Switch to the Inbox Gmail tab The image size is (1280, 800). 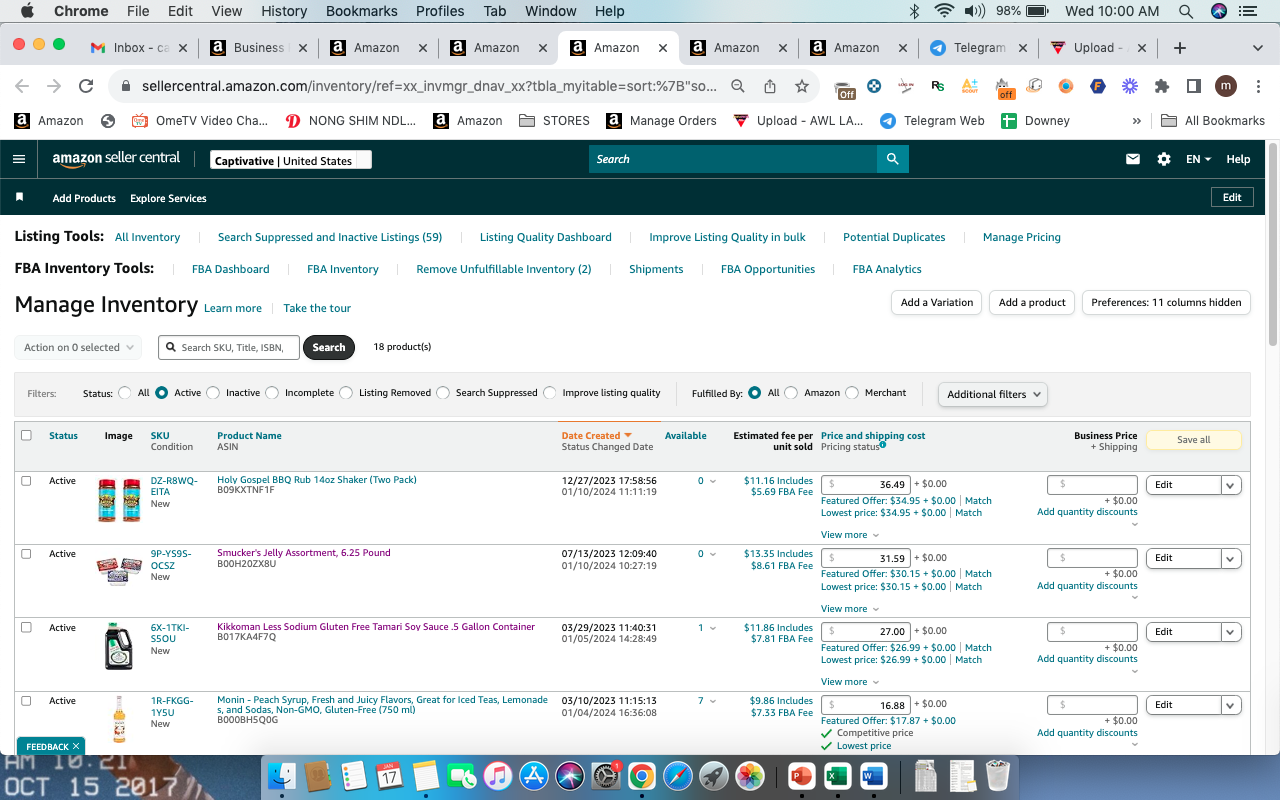click(138, 48)
